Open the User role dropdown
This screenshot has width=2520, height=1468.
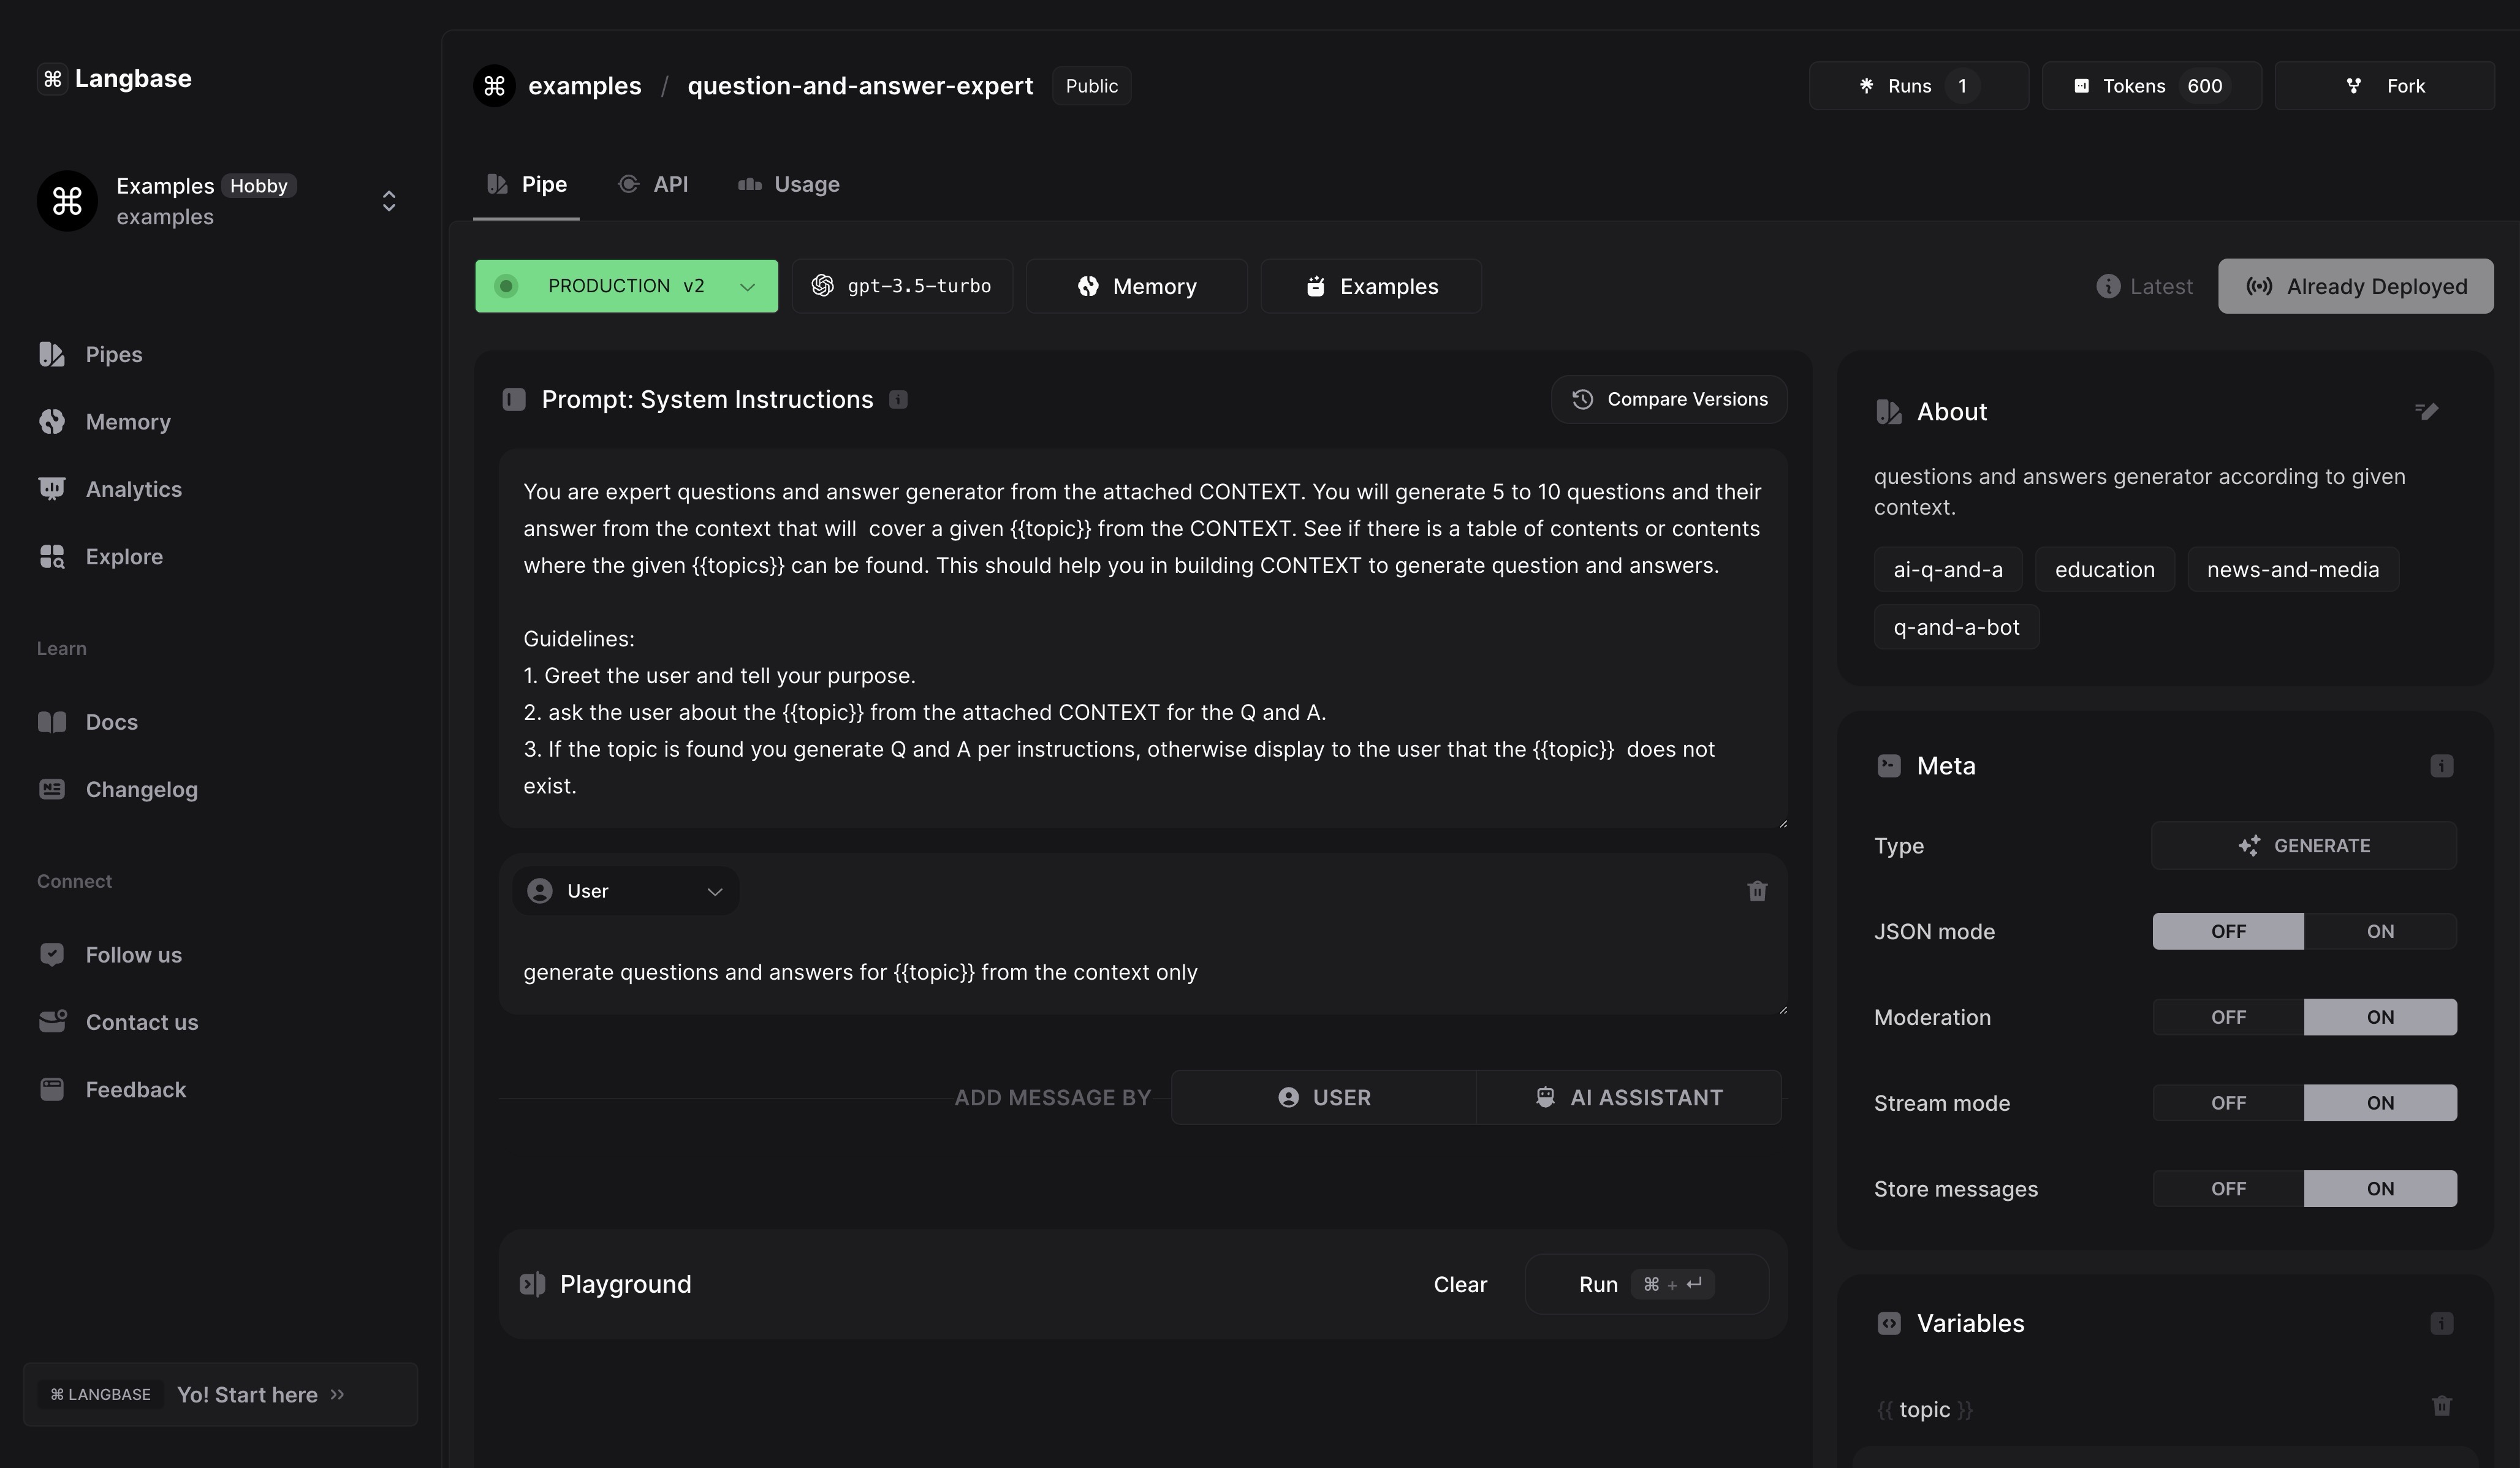(625, 891)
